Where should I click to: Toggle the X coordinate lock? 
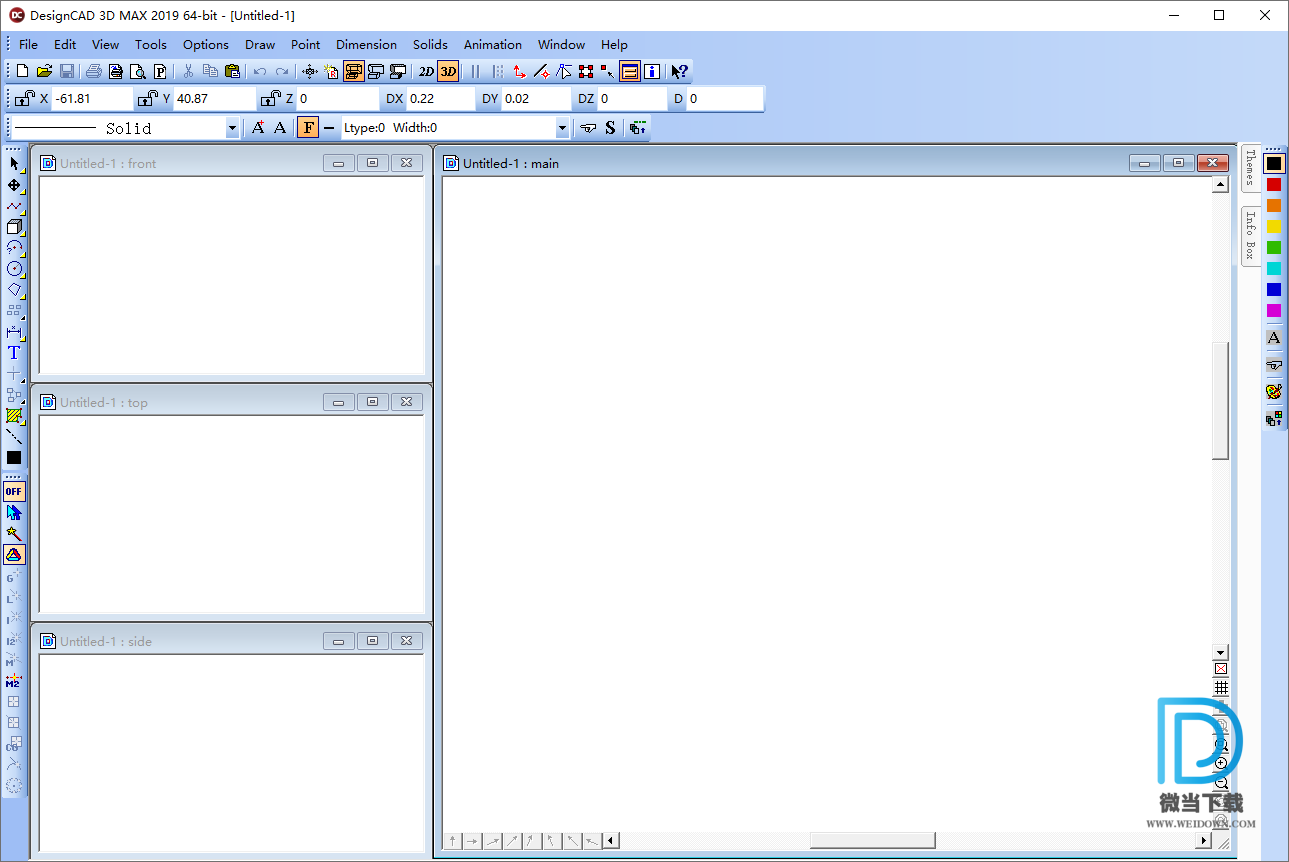24,98
